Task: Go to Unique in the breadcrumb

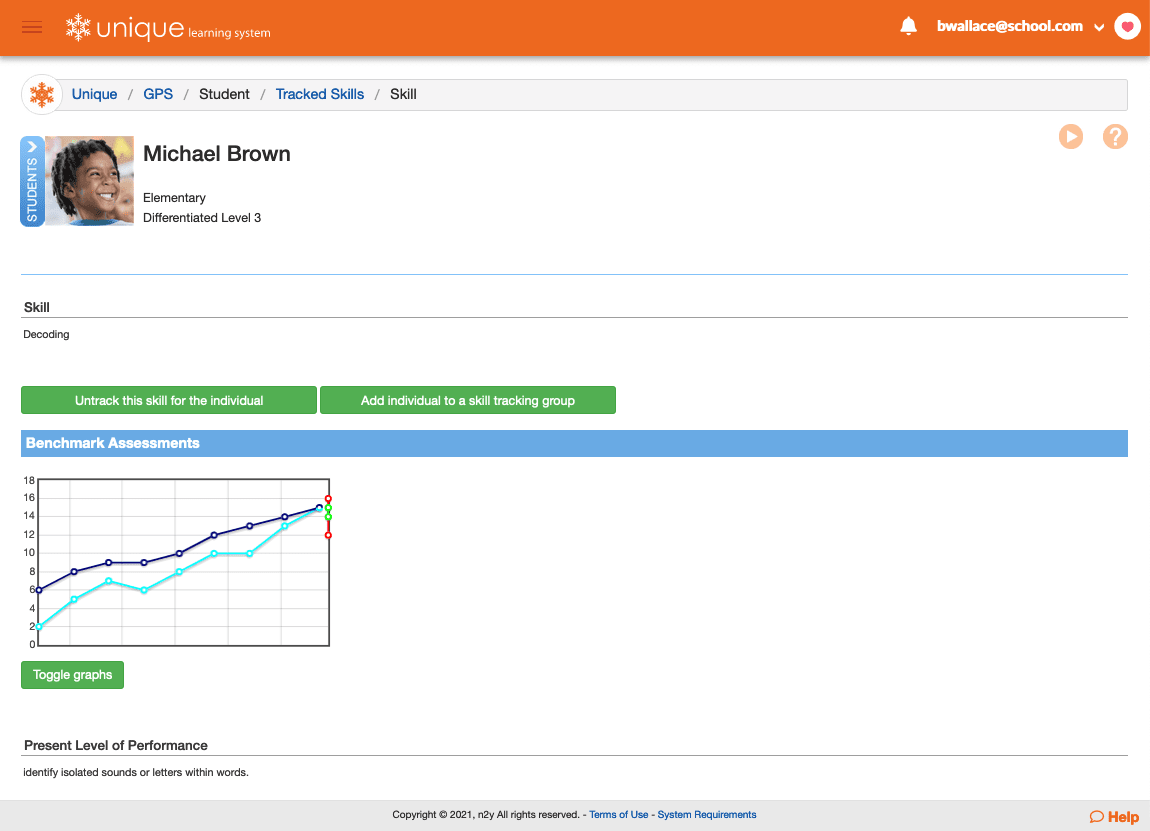Action: (94, 94)
